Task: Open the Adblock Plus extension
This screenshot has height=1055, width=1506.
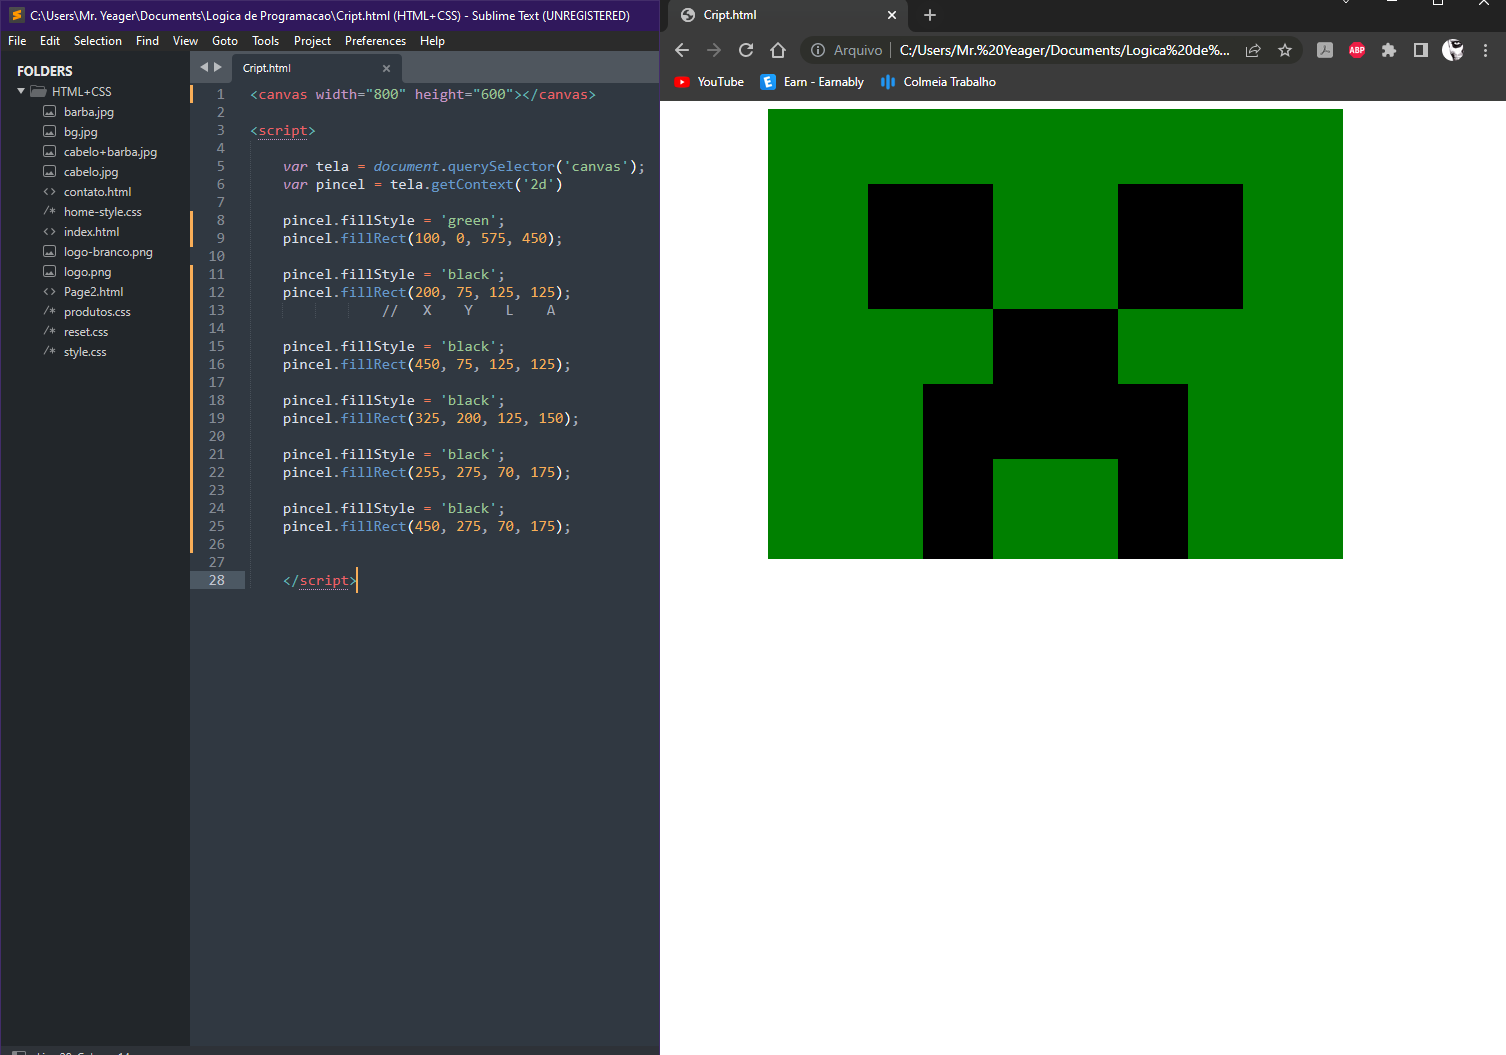Action: pos(1357,50)
